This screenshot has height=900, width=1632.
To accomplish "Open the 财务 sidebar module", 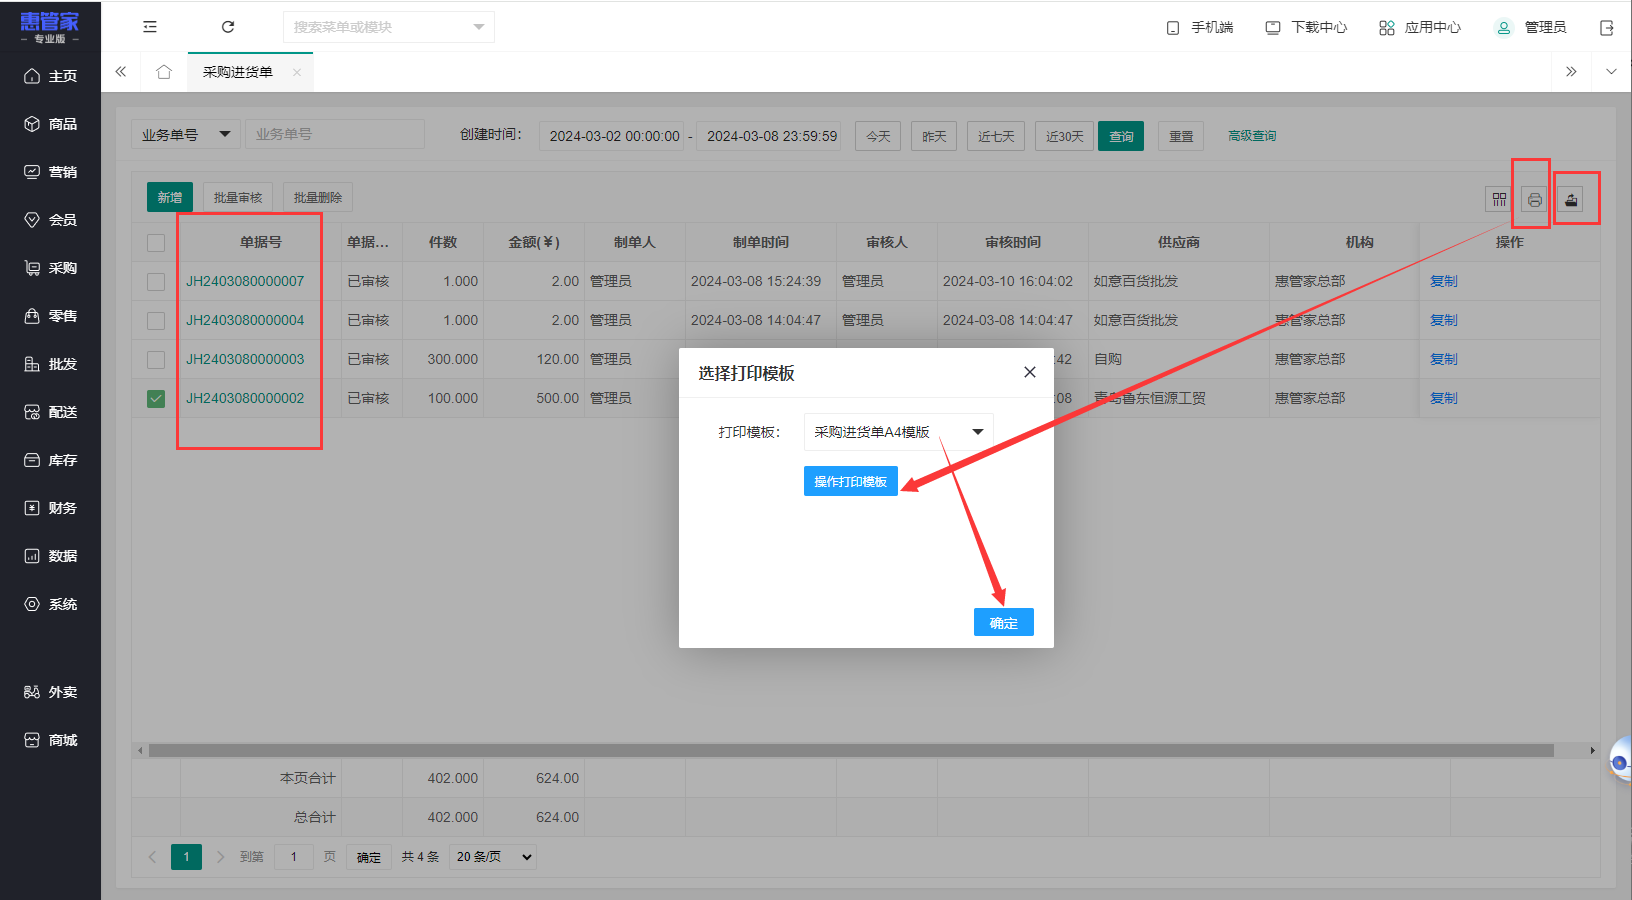I will (x=50, y=508).
